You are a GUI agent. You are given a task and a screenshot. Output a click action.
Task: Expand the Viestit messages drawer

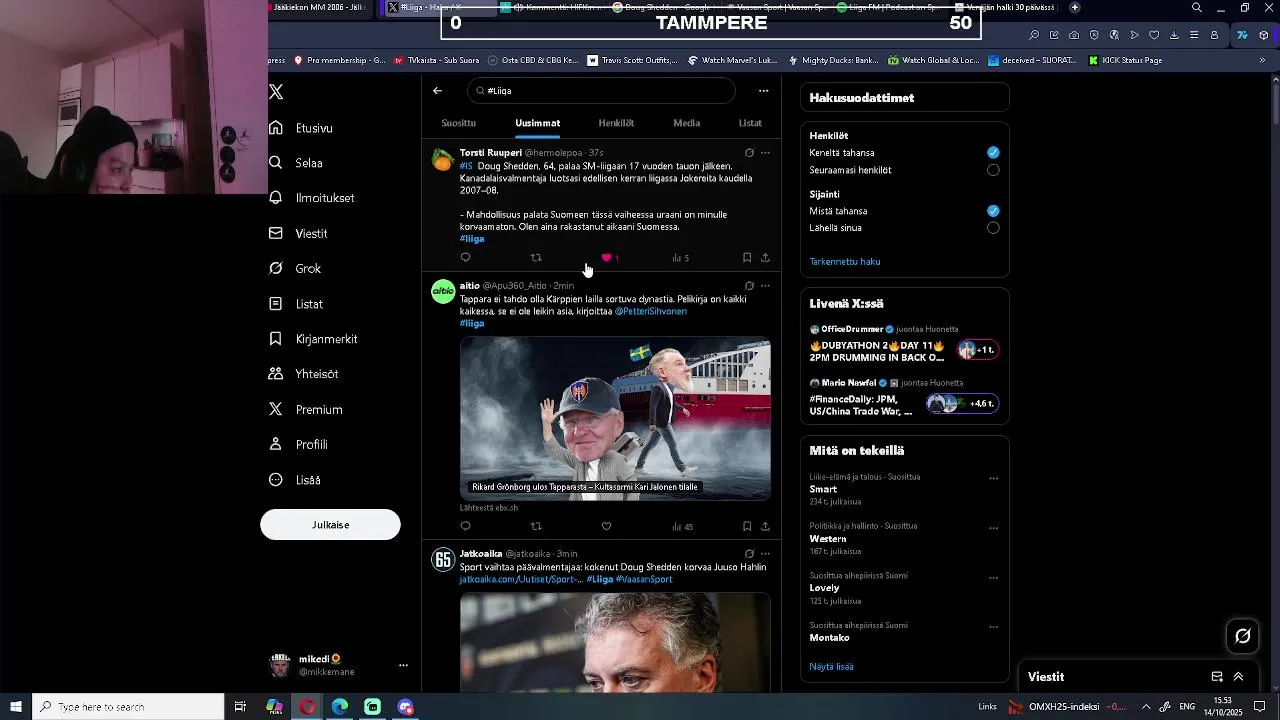coord(1238,677)
